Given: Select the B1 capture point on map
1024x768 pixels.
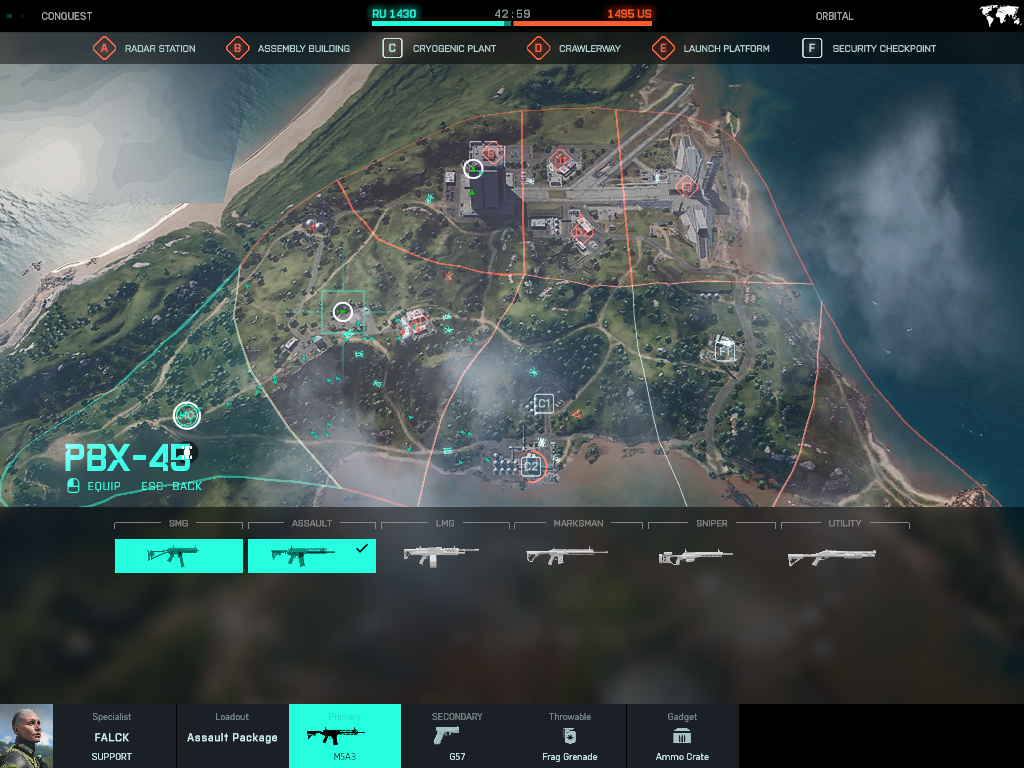Looking at the screenshot, I should coord(493,154).
